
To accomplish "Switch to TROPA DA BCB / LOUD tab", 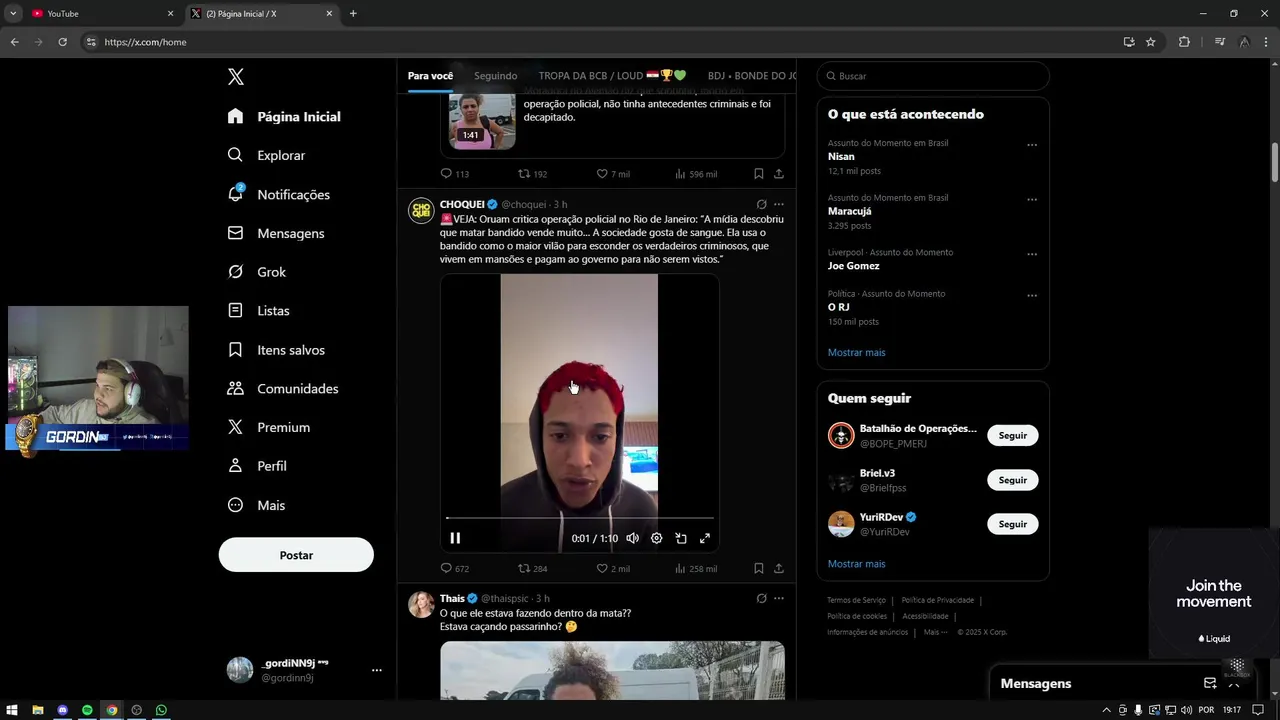I will [x=612, y=76].
